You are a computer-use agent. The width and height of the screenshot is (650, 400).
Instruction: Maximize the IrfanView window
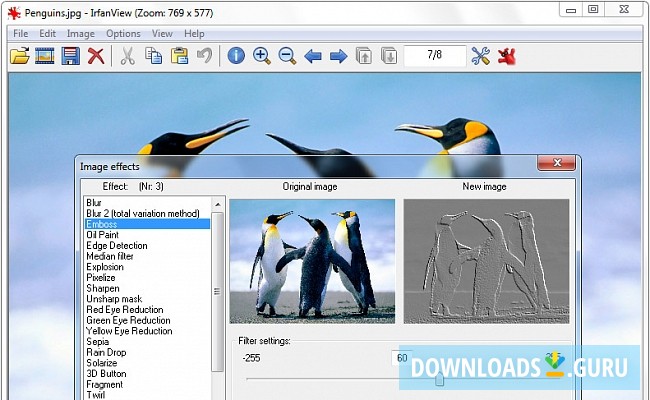tap(593, 10)
